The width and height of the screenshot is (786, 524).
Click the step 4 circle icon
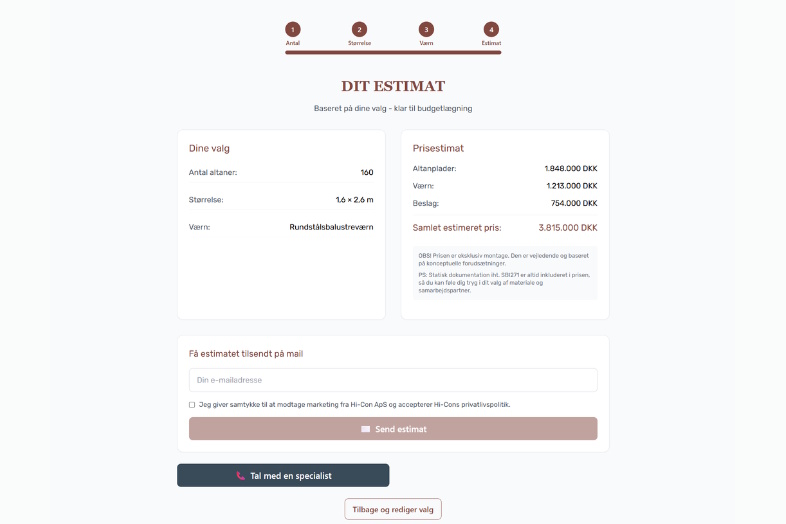click(x=491, y=30)
